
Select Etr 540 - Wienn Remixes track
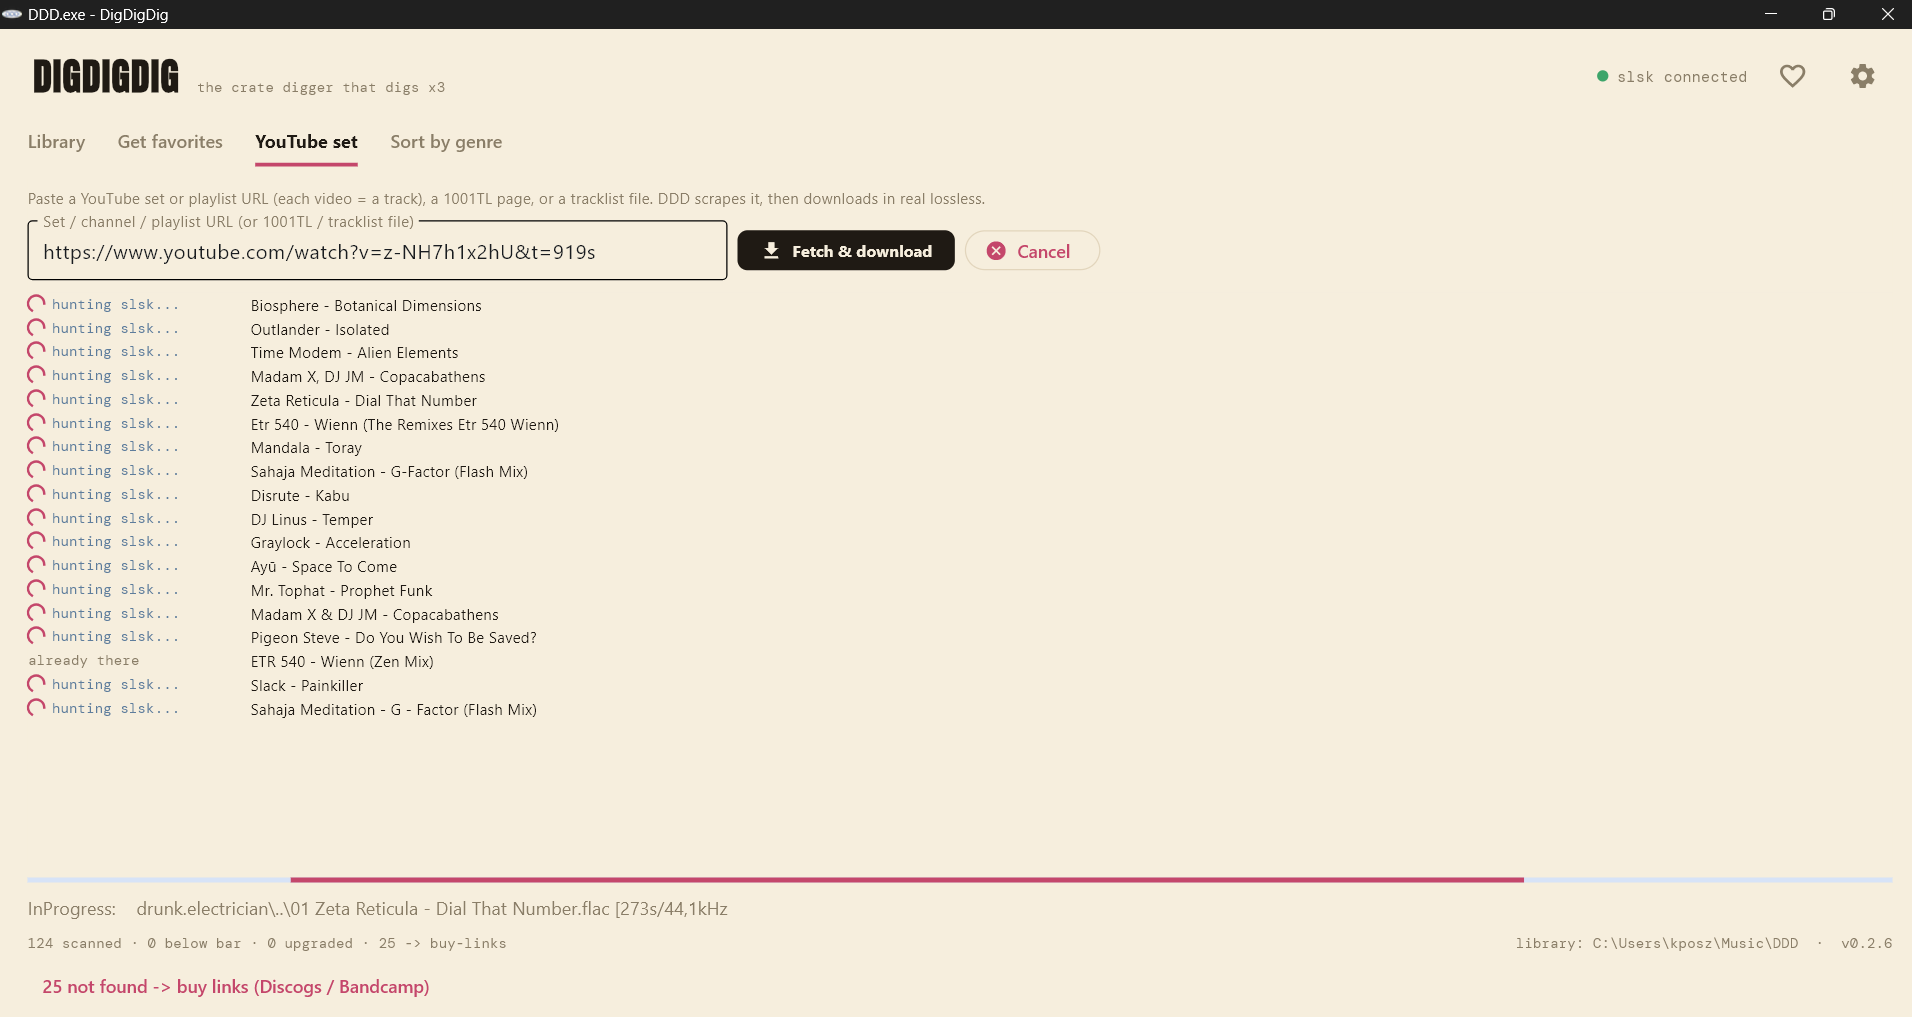(x=405, y=425)
